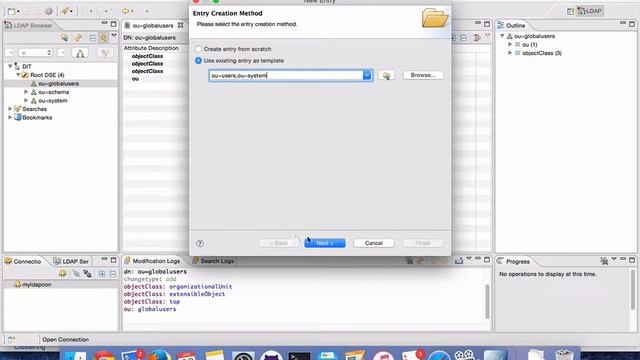This screenshot has height=360, width=640.
Task: Click history icon beside template DN field
Action: 386,76
